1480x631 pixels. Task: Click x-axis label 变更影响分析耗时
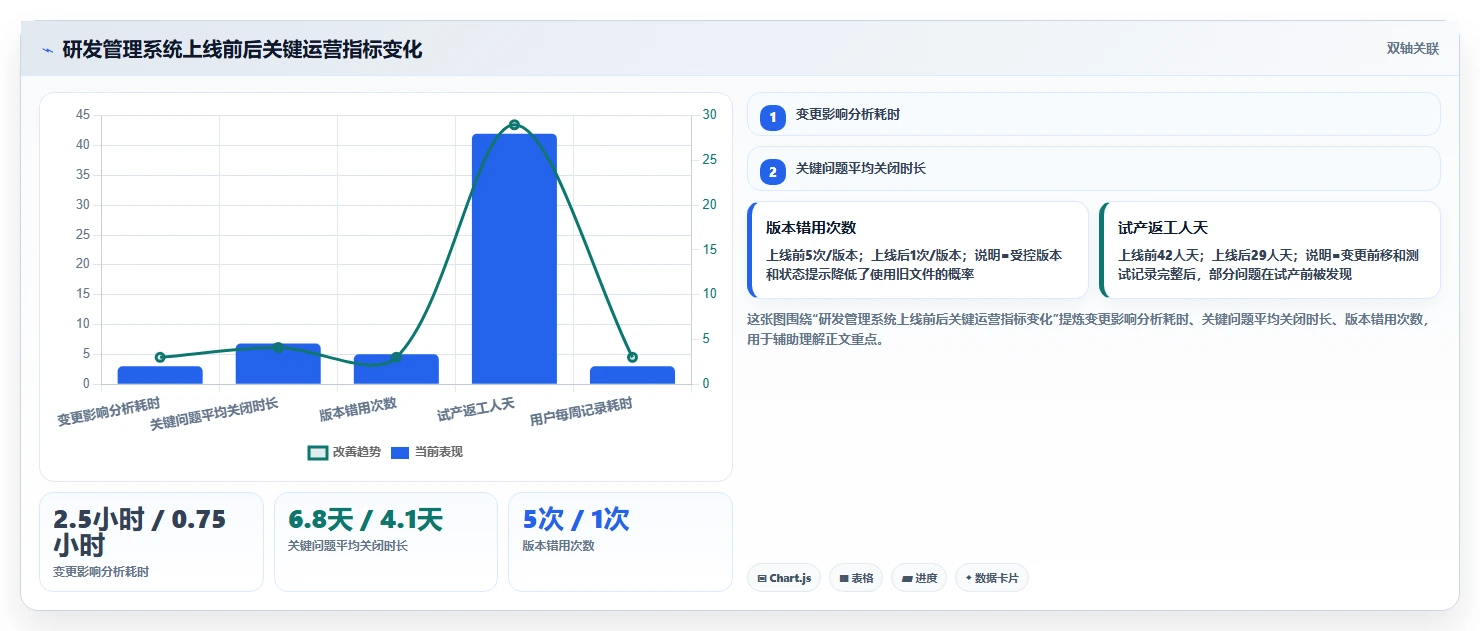tap(109, 412)
